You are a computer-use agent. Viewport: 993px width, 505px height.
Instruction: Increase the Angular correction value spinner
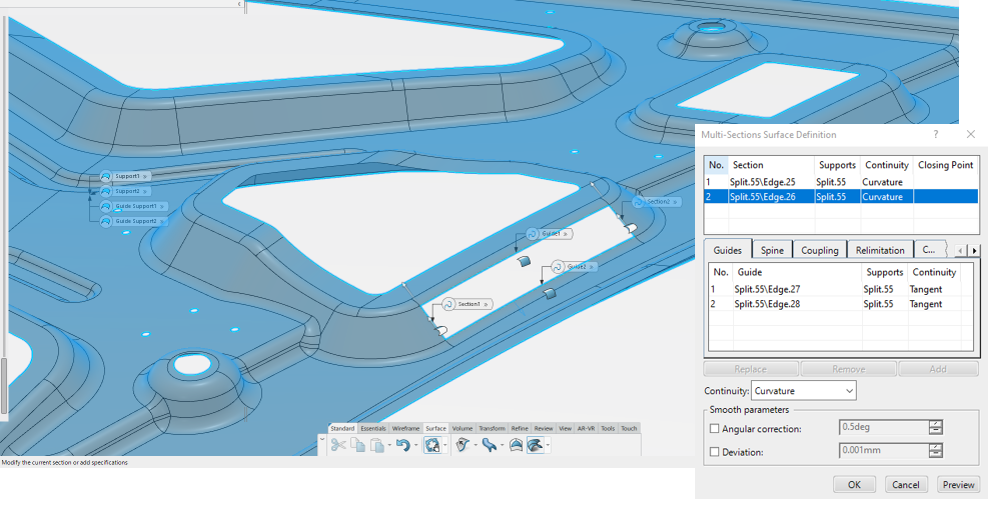(936, 424)
